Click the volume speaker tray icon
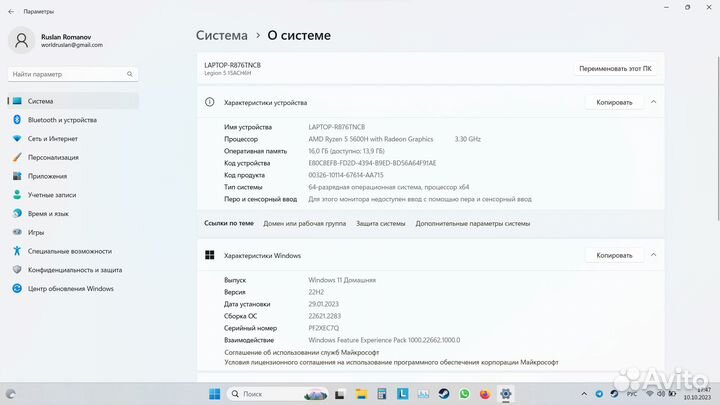 point(661,394)
